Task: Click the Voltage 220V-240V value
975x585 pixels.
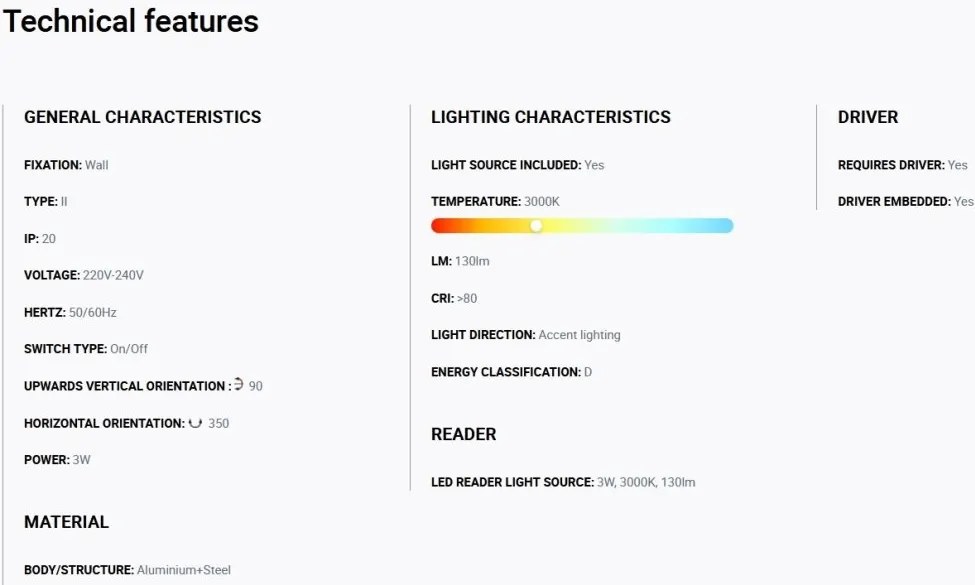Action: [x=113, y=275]
